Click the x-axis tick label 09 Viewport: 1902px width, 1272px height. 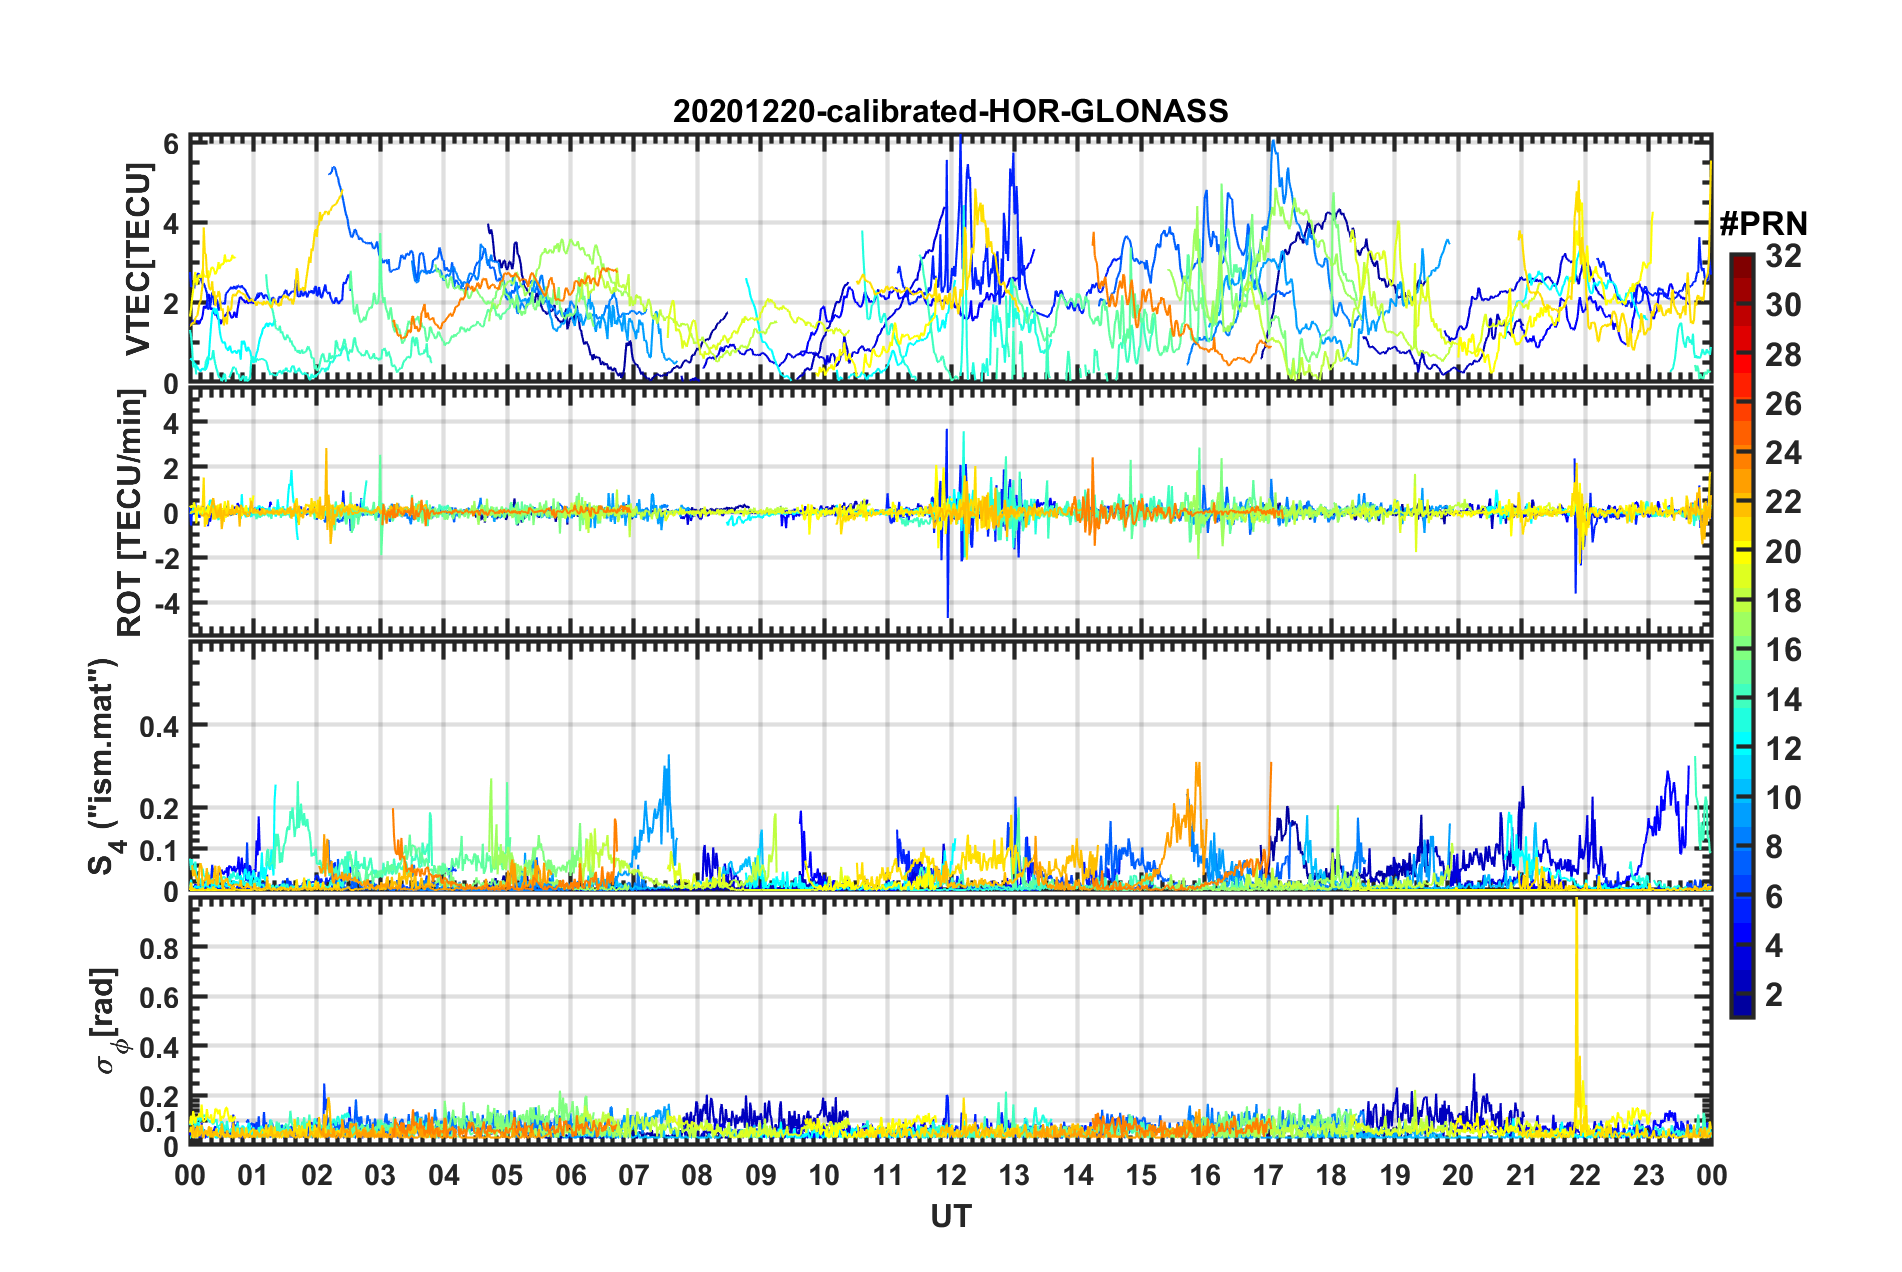(761, 1176)
